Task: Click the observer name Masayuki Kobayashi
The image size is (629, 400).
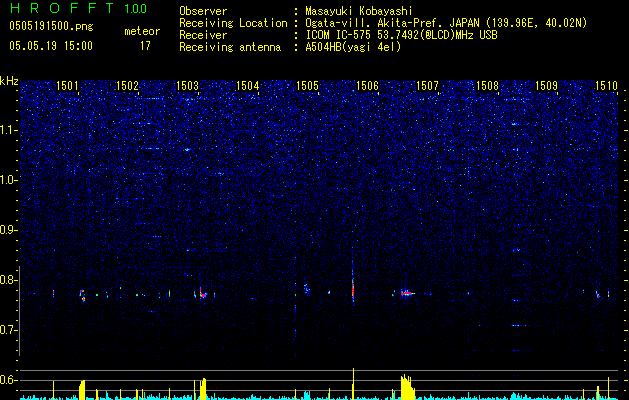Action: click(359, 11)
